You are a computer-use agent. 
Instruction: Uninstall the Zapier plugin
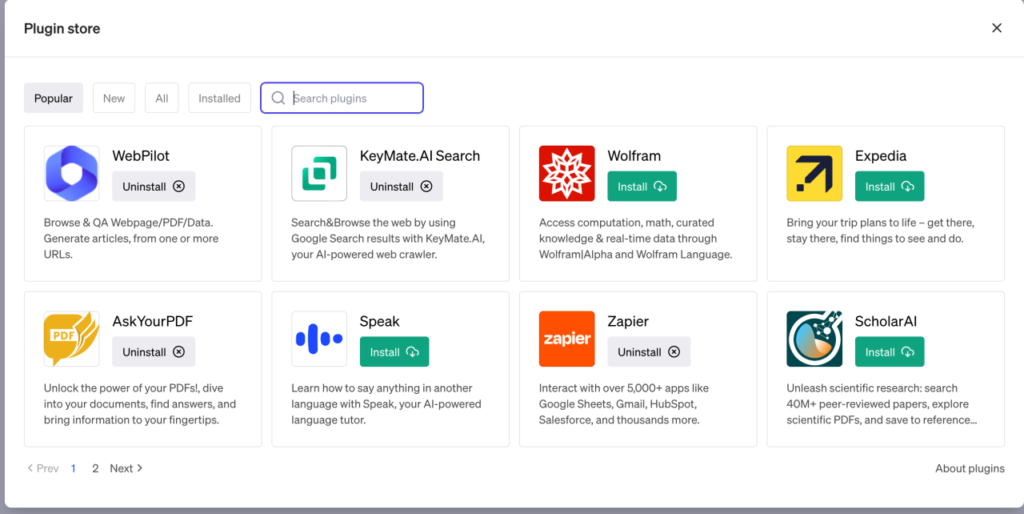pos(648,352)
